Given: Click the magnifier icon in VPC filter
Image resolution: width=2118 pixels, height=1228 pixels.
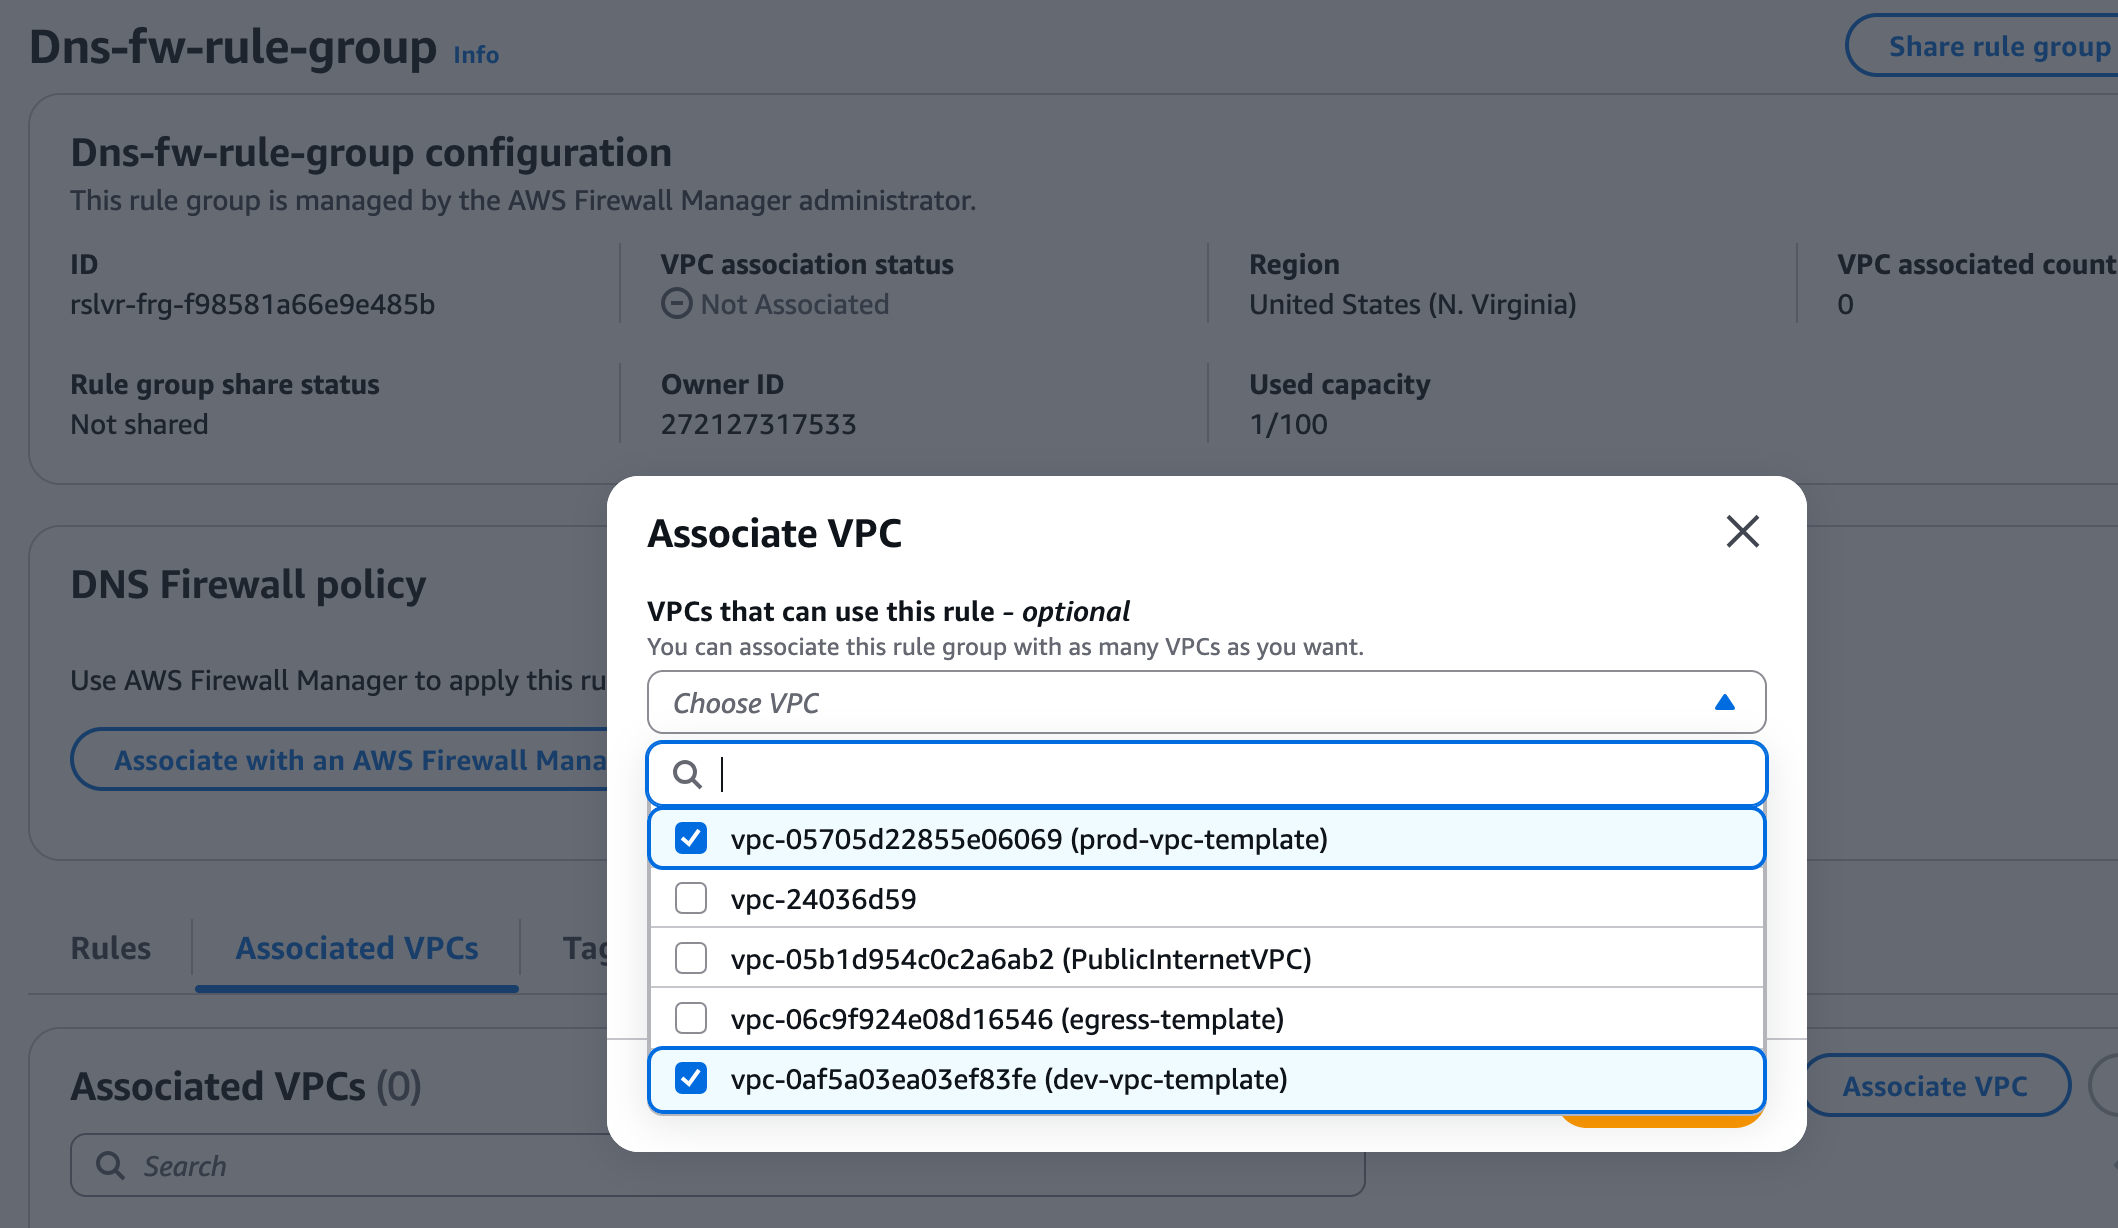Looking at the screenshot, I should [x=687, y=774].
